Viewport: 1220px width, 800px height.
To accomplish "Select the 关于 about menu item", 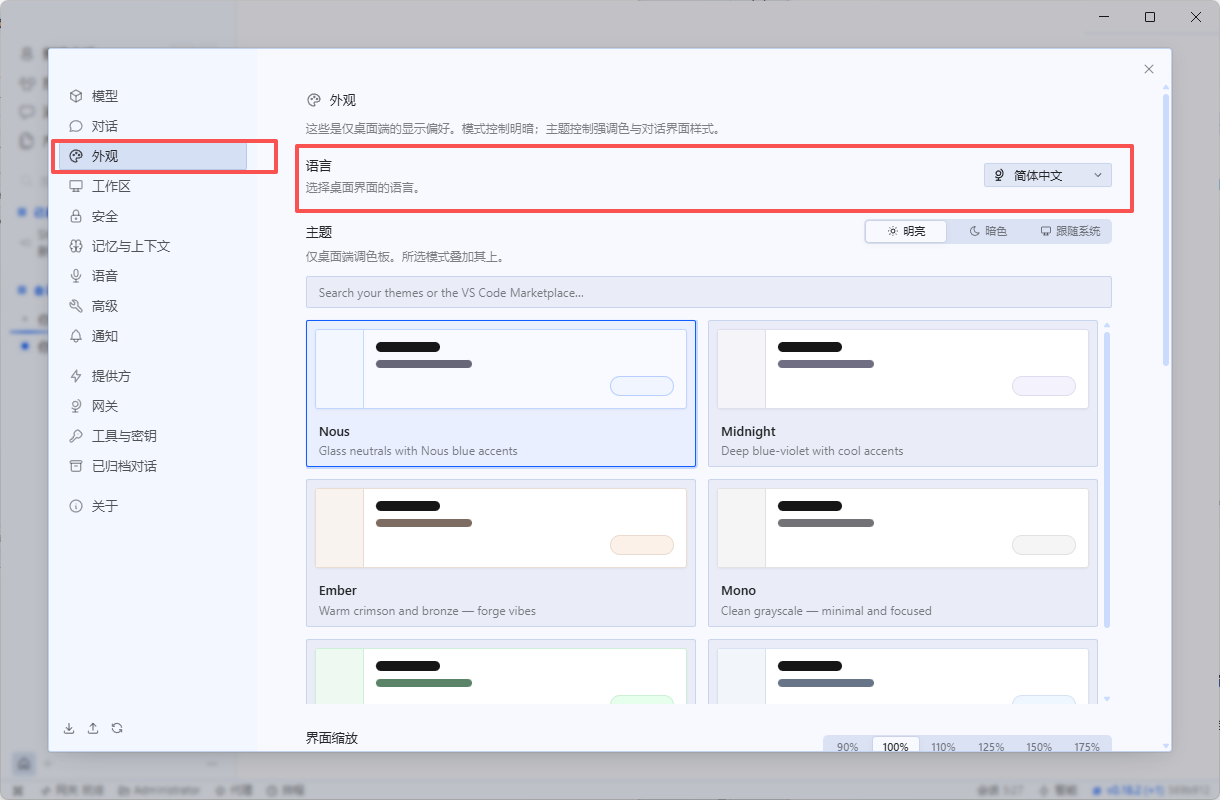I will [153, 506].
